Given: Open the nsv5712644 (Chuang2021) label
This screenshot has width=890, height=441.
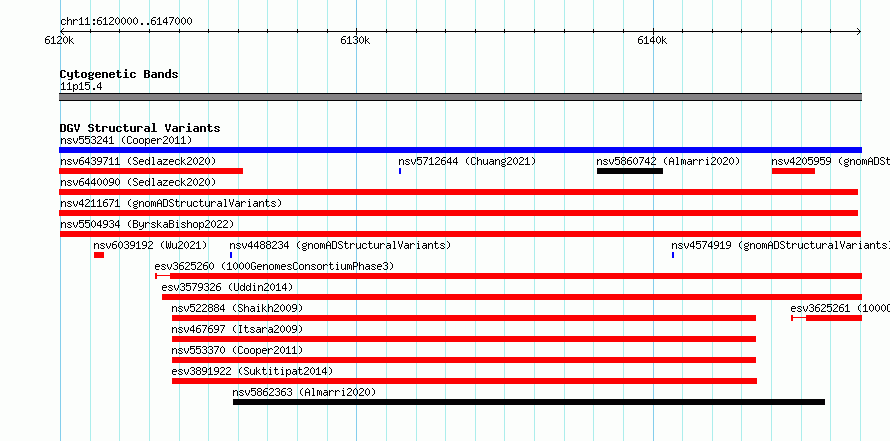Looking at the screenshot, I should click(467, 161).
